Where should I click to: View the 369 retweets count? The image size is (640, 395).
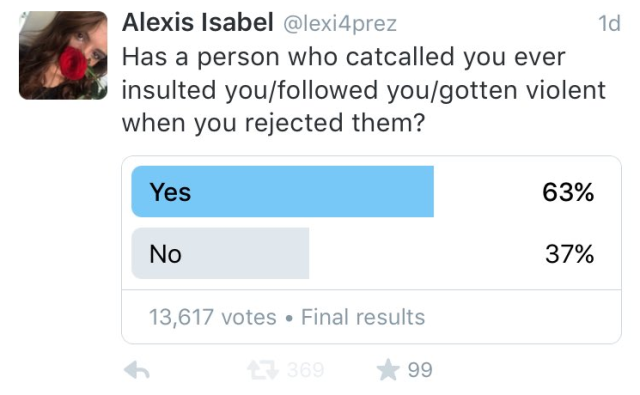click(305, 370)
